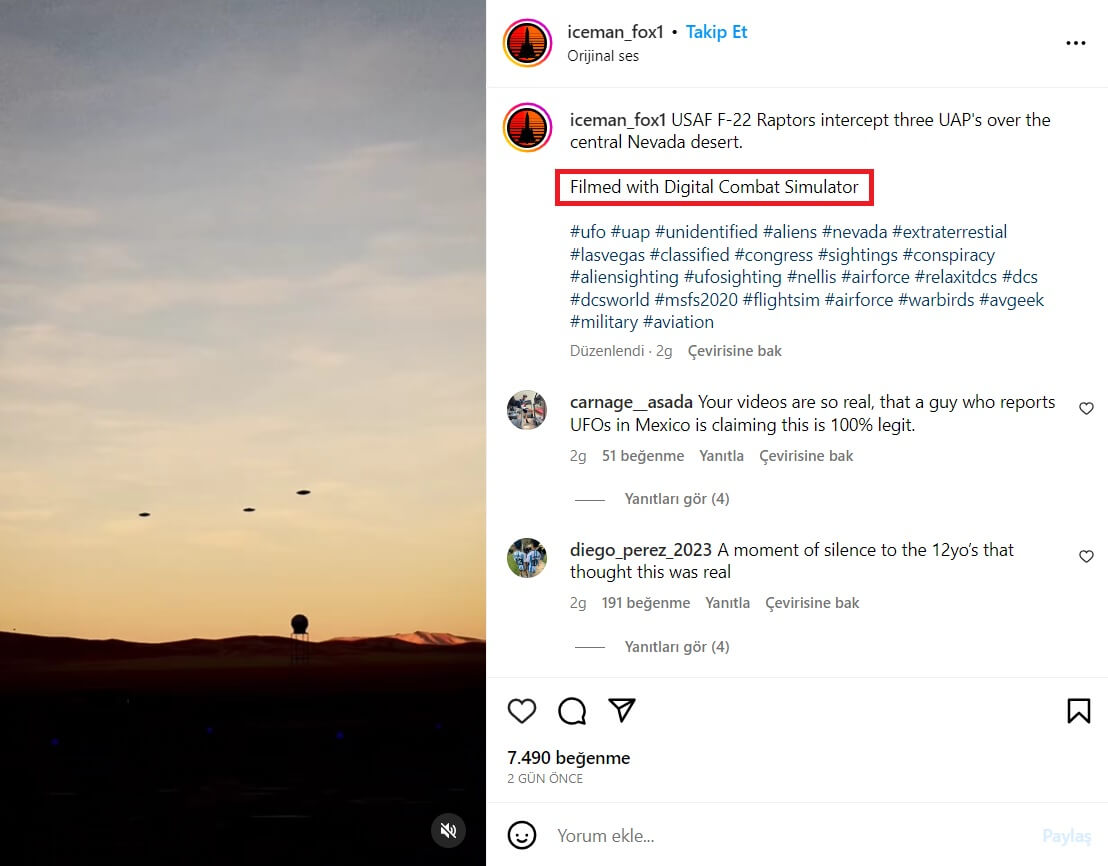This screenshot has height=866, width=1108.
Task: Open the emoji picker smiley icon
Action: [521, 835]
